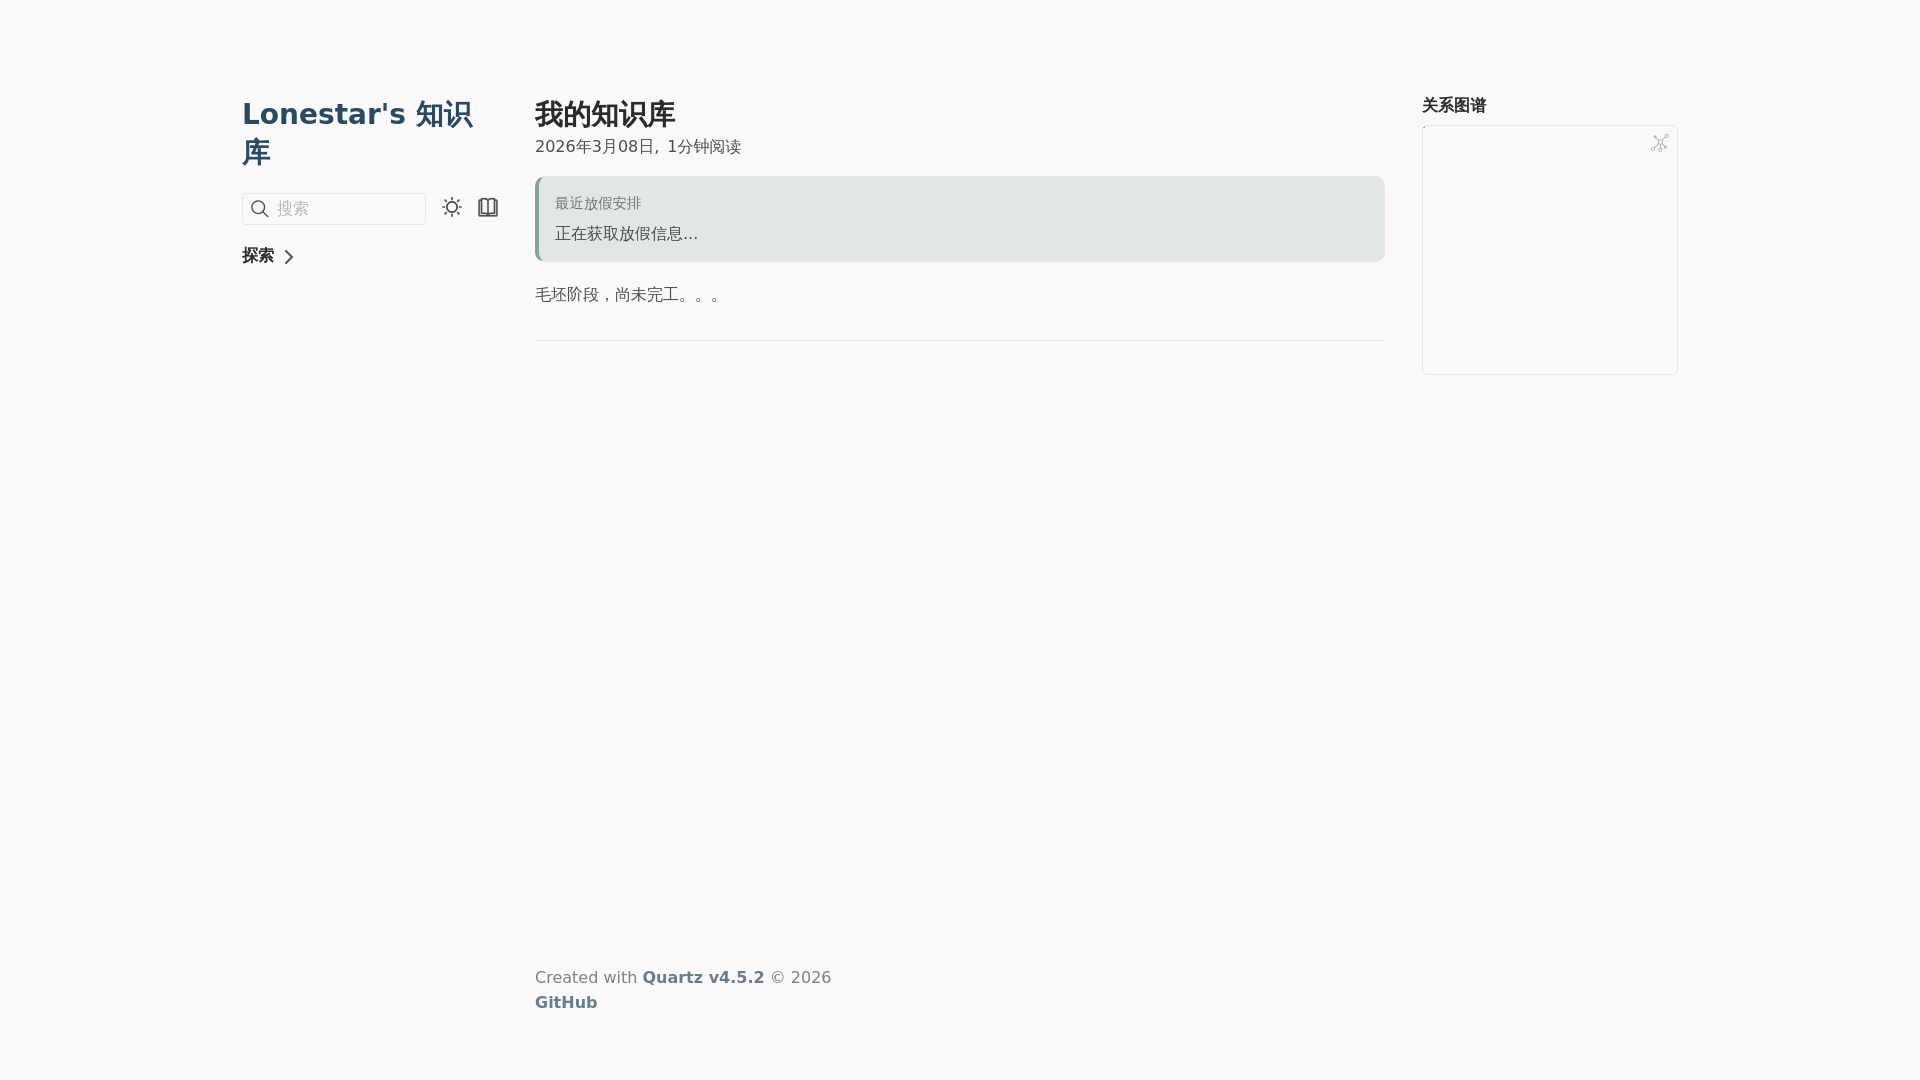Open reader mode with the book icon

488,207
